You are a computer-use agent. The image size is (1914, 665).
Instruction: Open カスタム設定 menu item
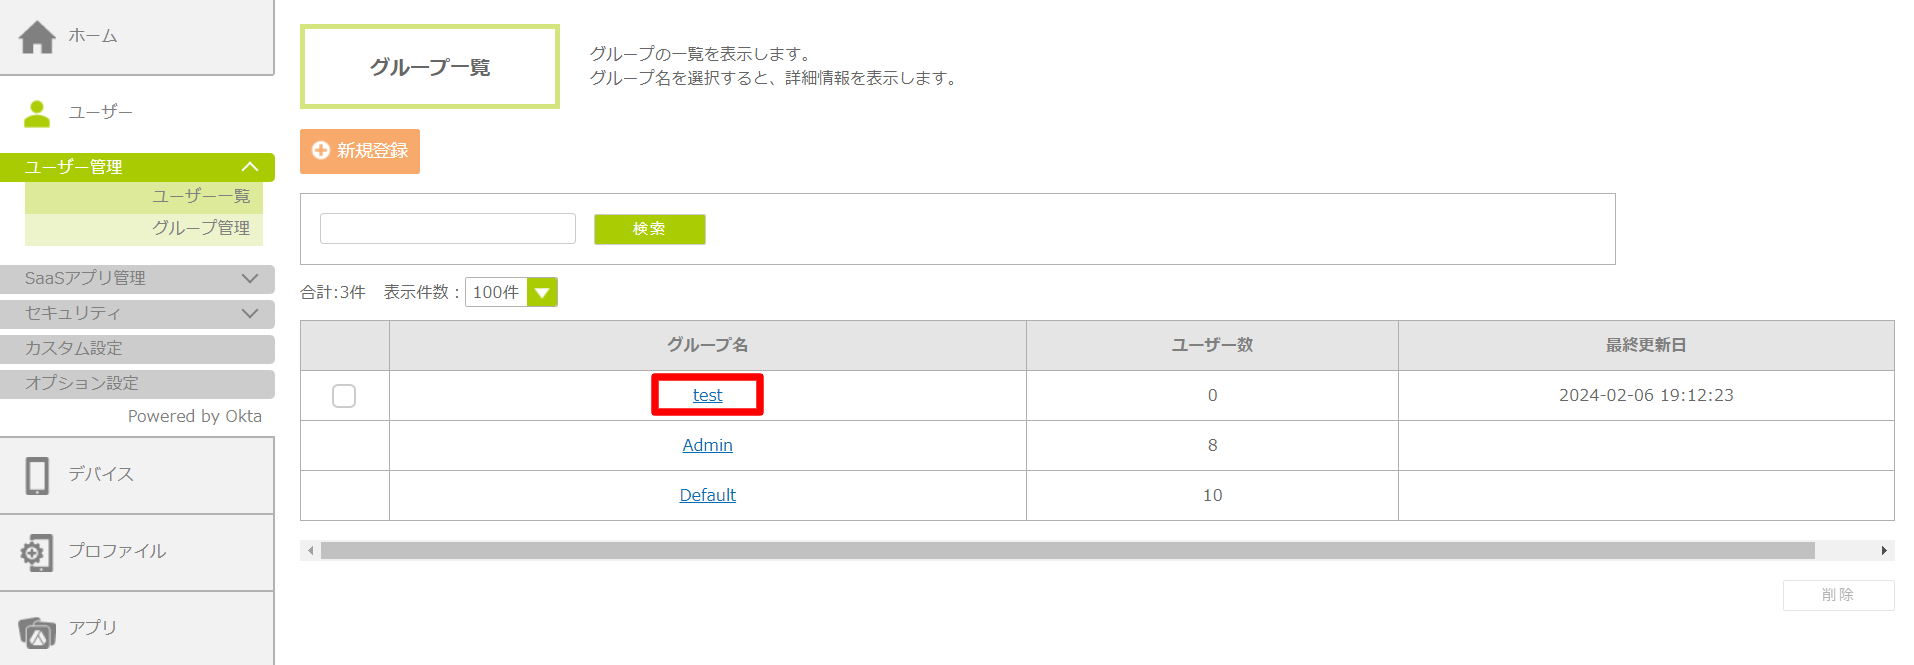point(137,349)
